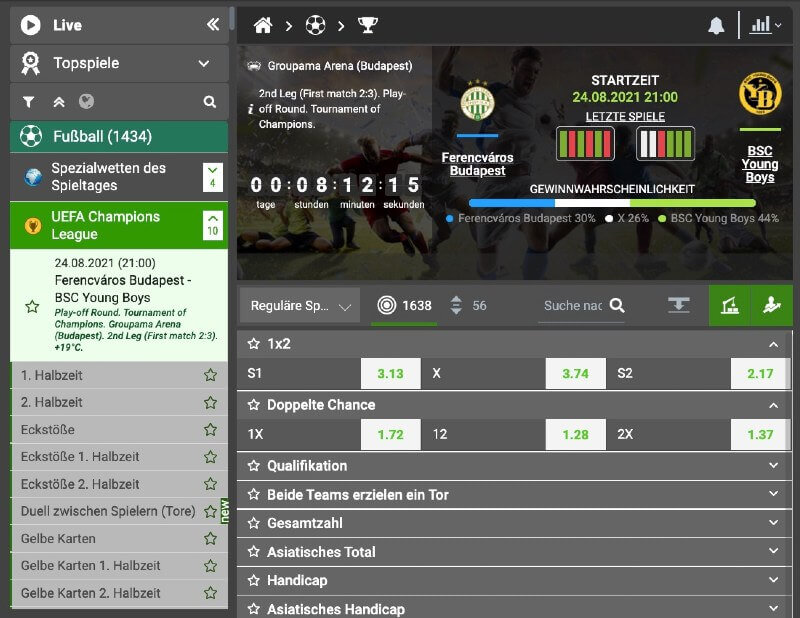
Task: Open sidebar search magnifier
Action: coord(210,102)
